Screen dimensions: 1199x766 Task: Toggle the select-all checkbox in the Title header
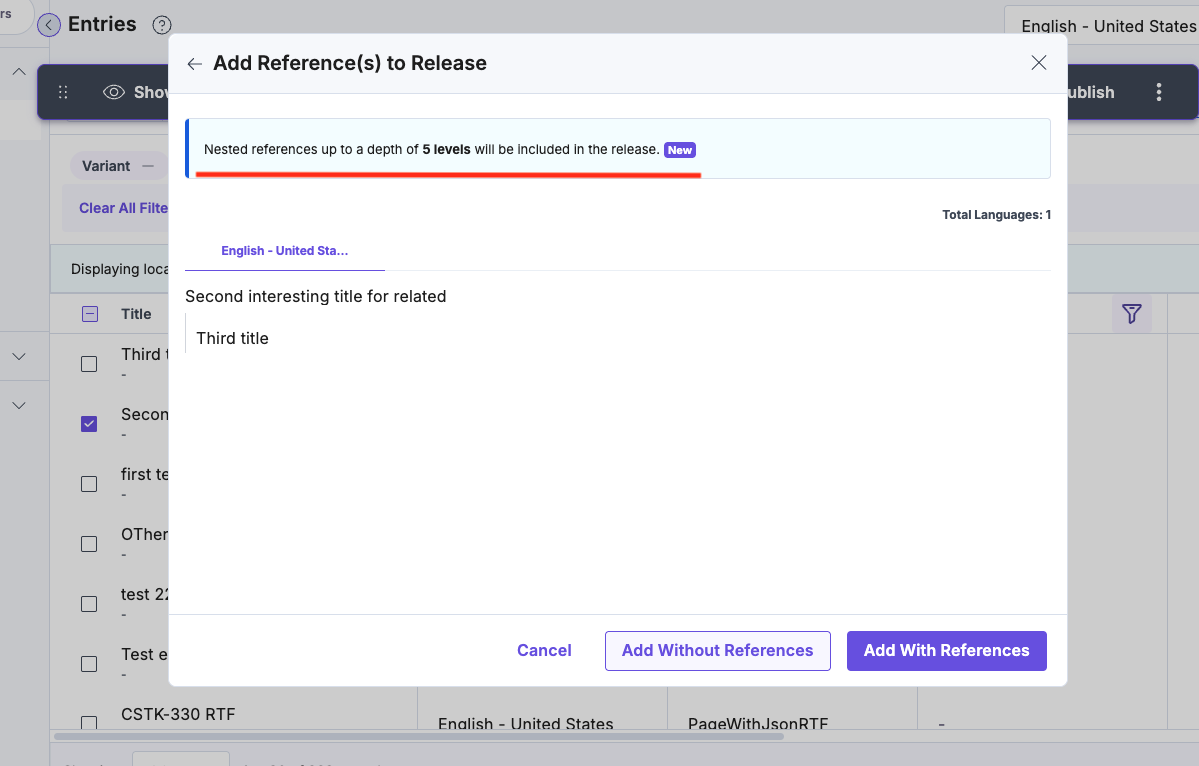88,313
